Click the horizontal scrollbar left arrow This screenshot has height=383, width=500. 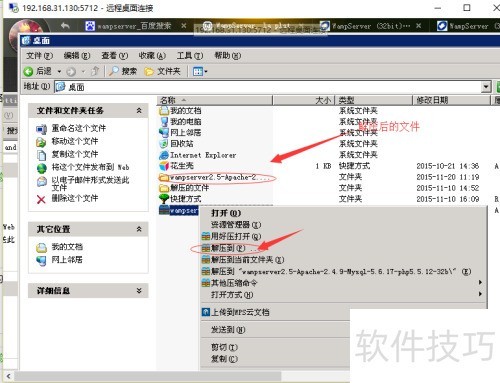tap(8, 376)
